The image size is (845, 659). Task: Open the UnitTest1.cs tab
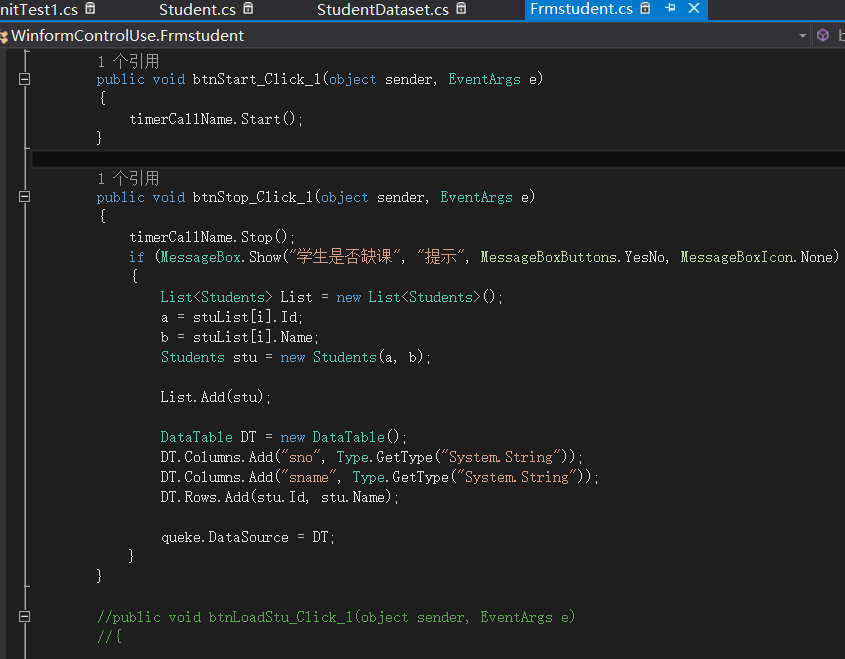[39, 10]
